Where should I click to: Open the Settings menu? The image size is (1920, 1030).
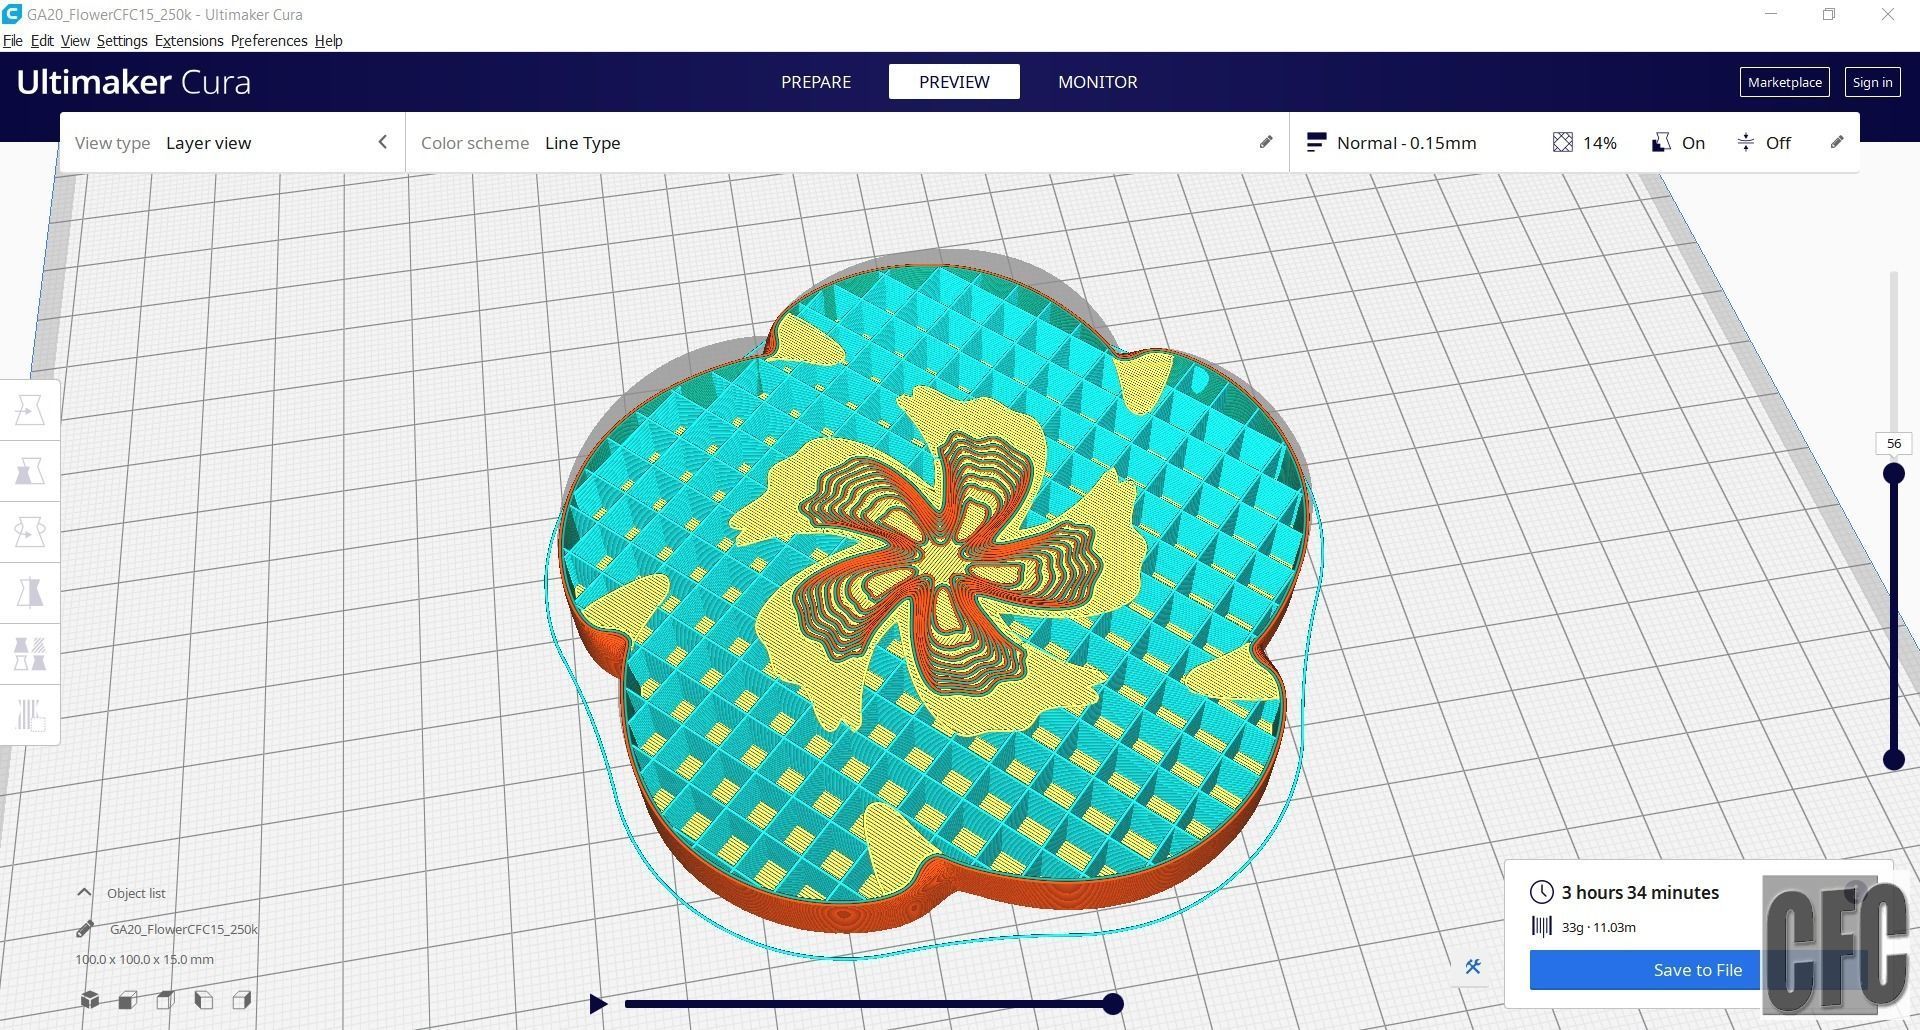click(x=122, y=41)
